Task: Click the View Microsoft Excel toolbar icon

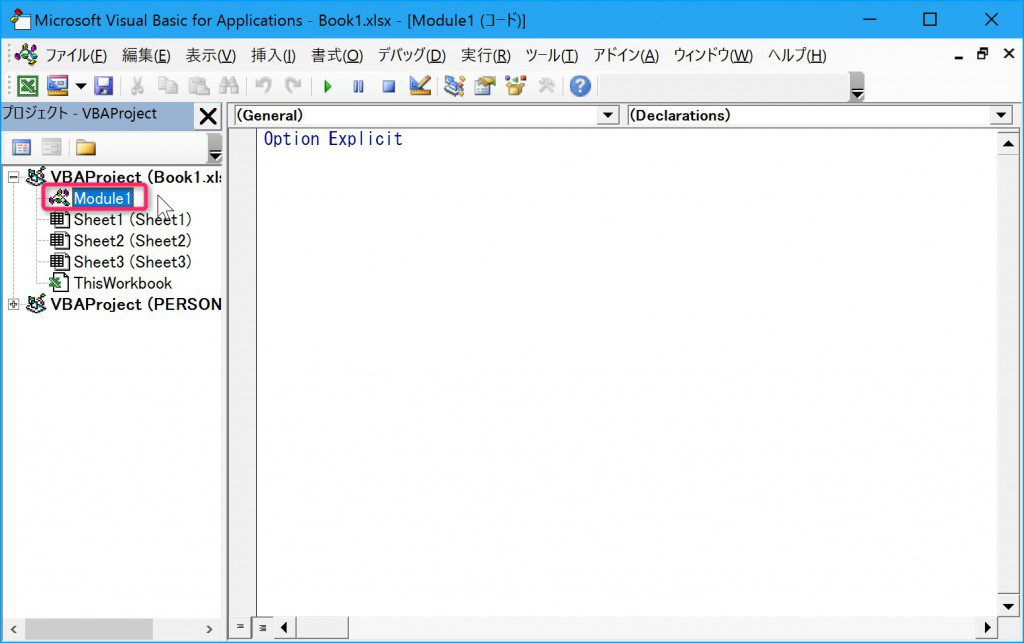Action: 27,86
